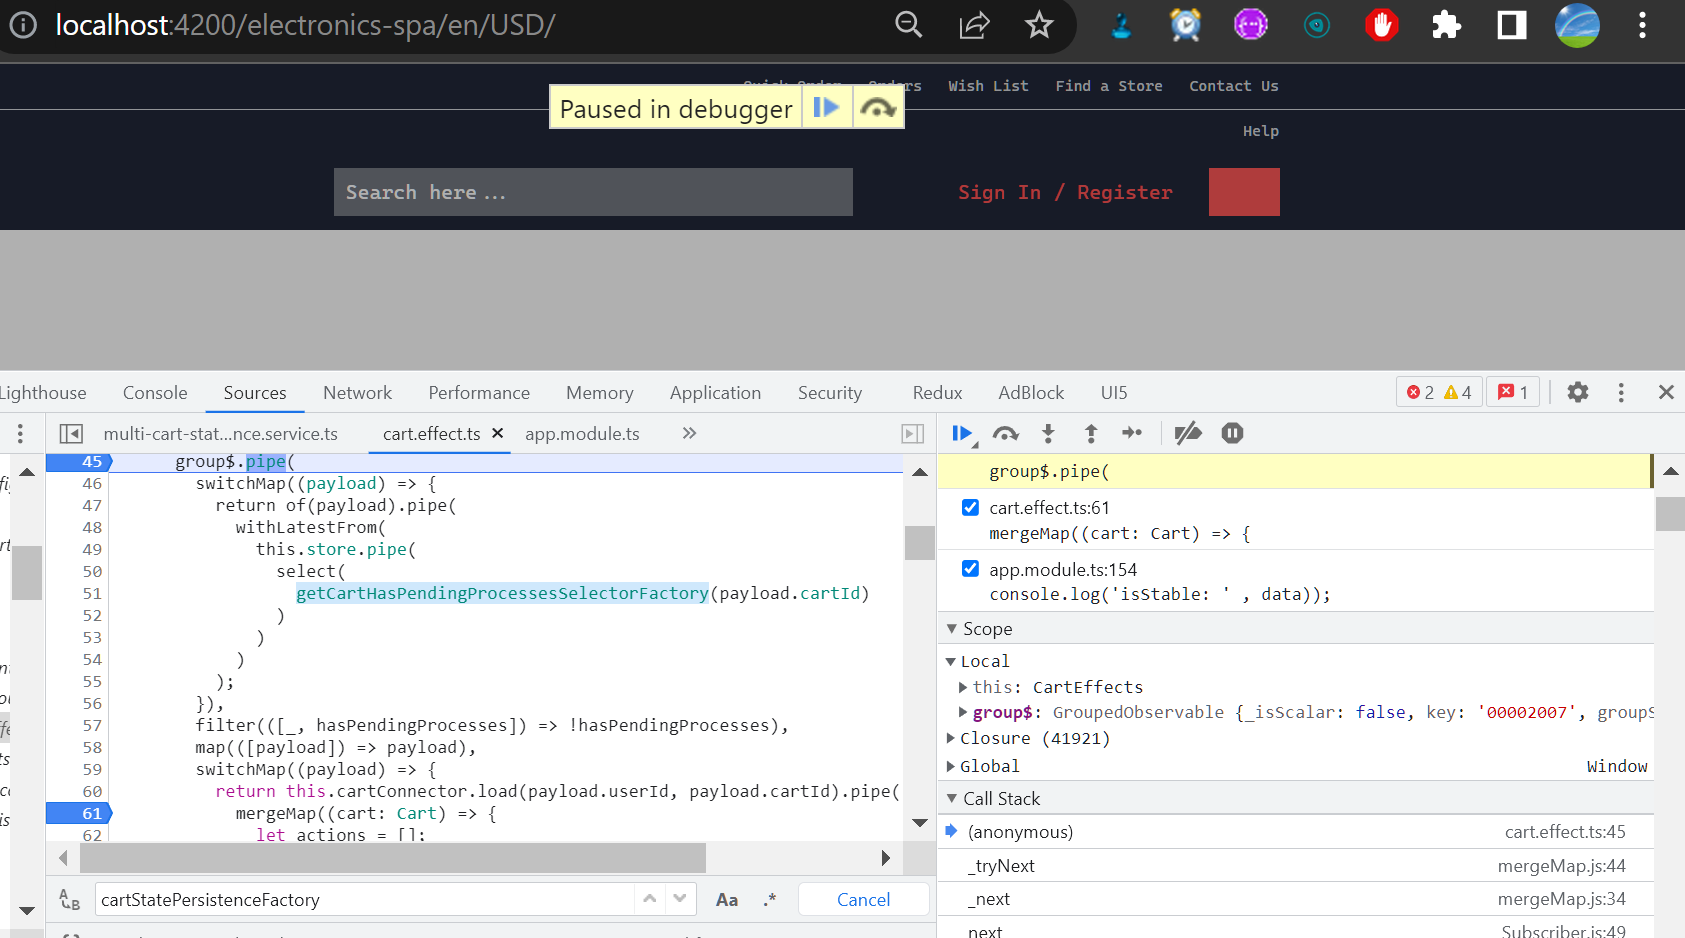Toggle the replace option icon in search bar
This screenshot has height=938, width=1685.
tap(69, 900)
